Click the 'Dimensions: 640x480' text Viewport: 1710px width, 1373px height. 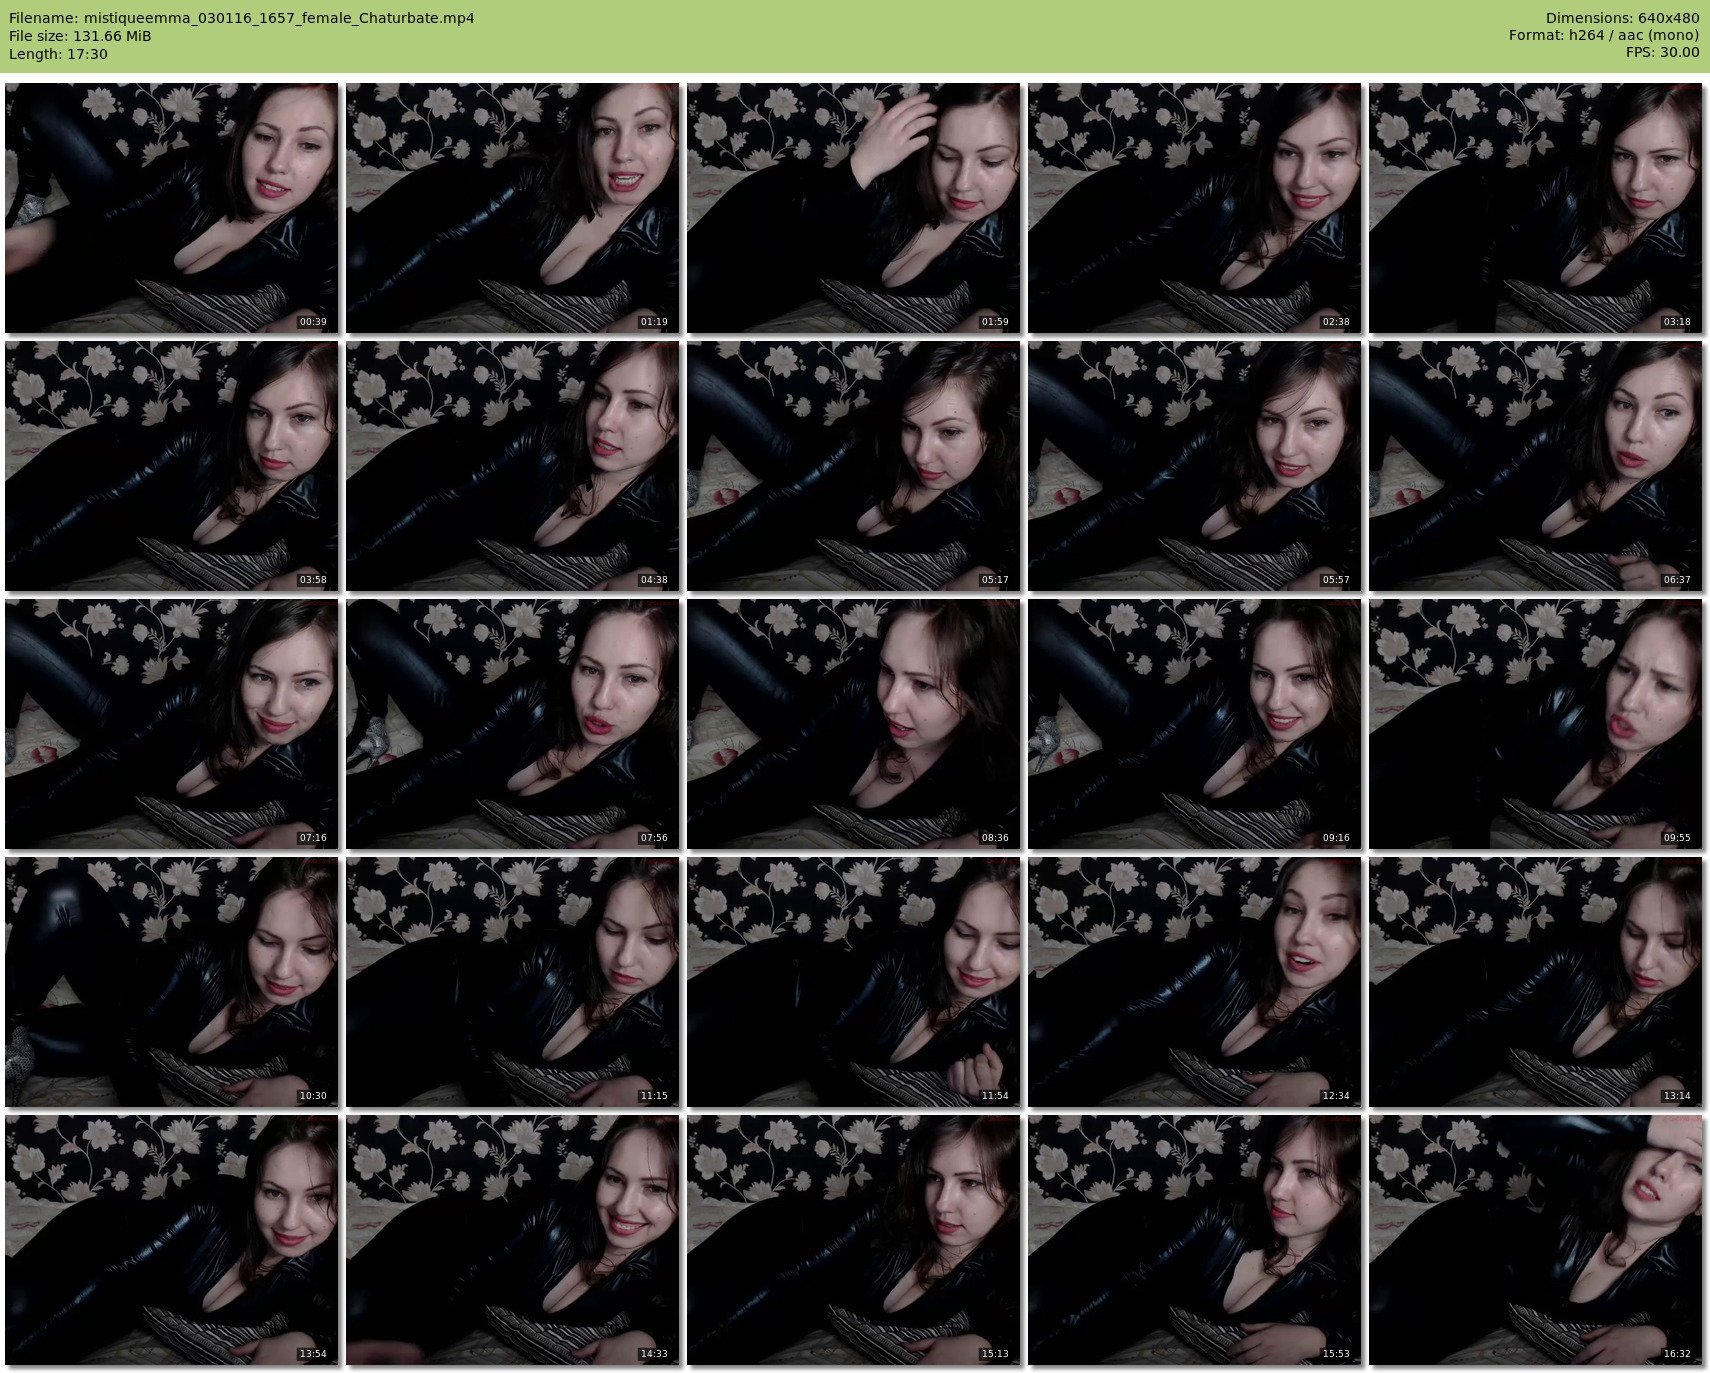[1622, 18]
